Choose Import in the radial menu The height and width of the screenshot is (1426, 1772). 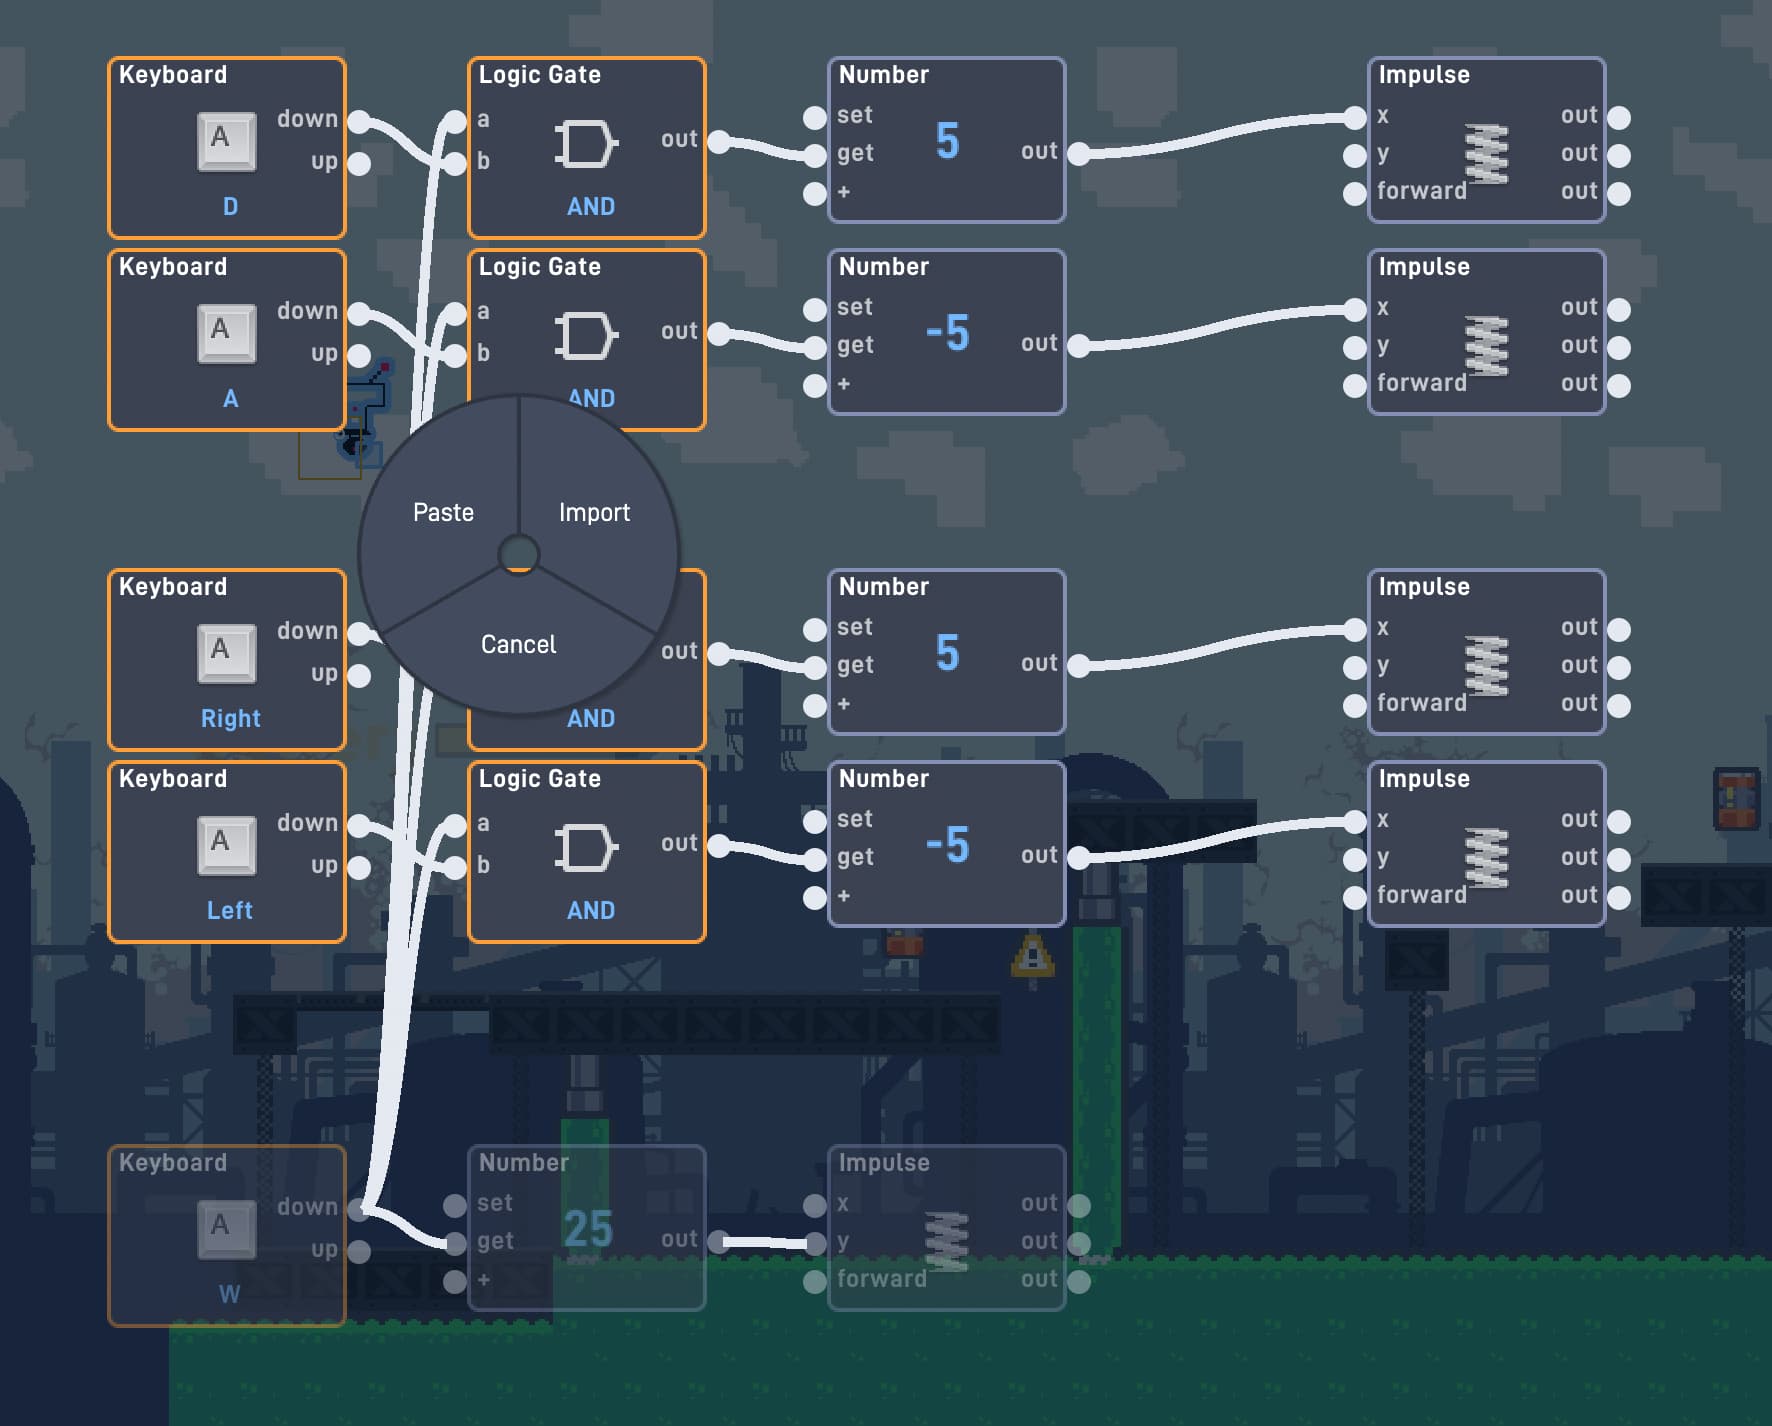[594, 512]
